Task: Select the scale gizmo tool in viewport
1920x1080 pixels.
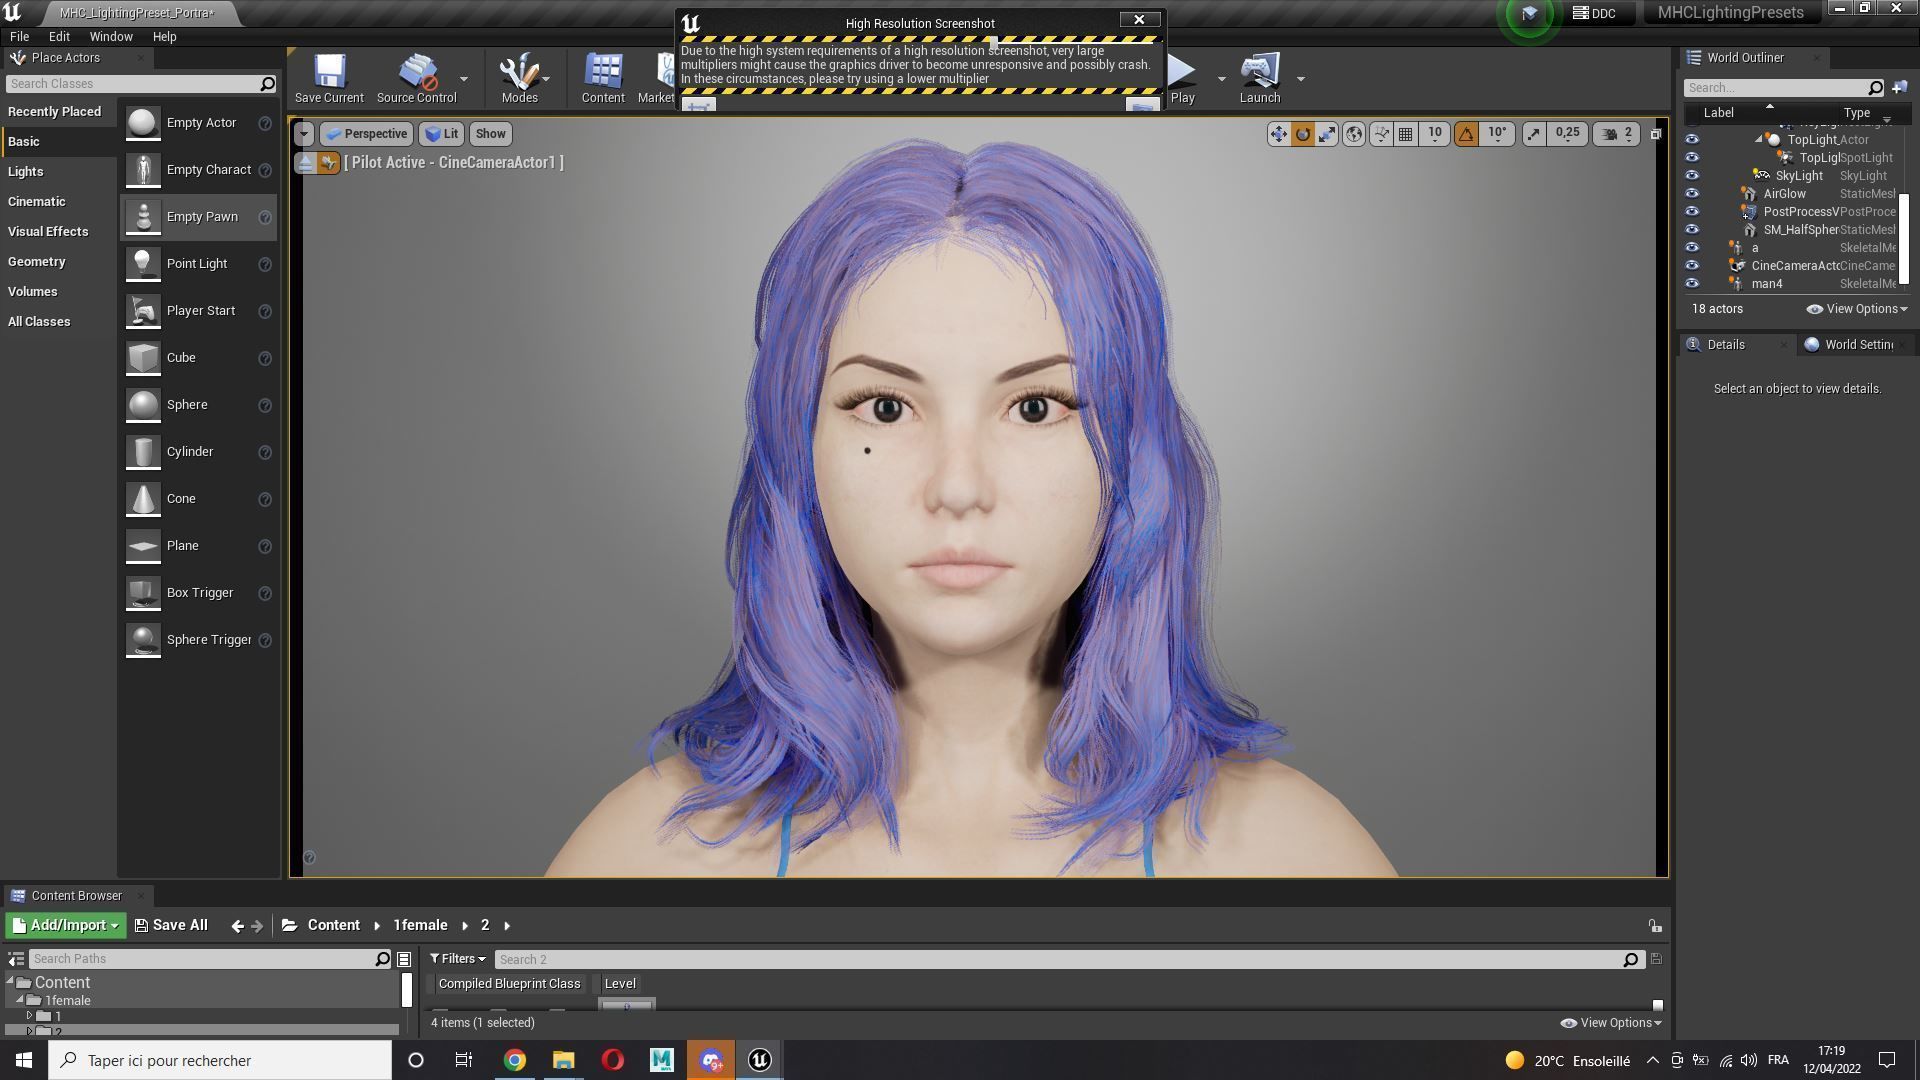Action: tap(1327, 134)
